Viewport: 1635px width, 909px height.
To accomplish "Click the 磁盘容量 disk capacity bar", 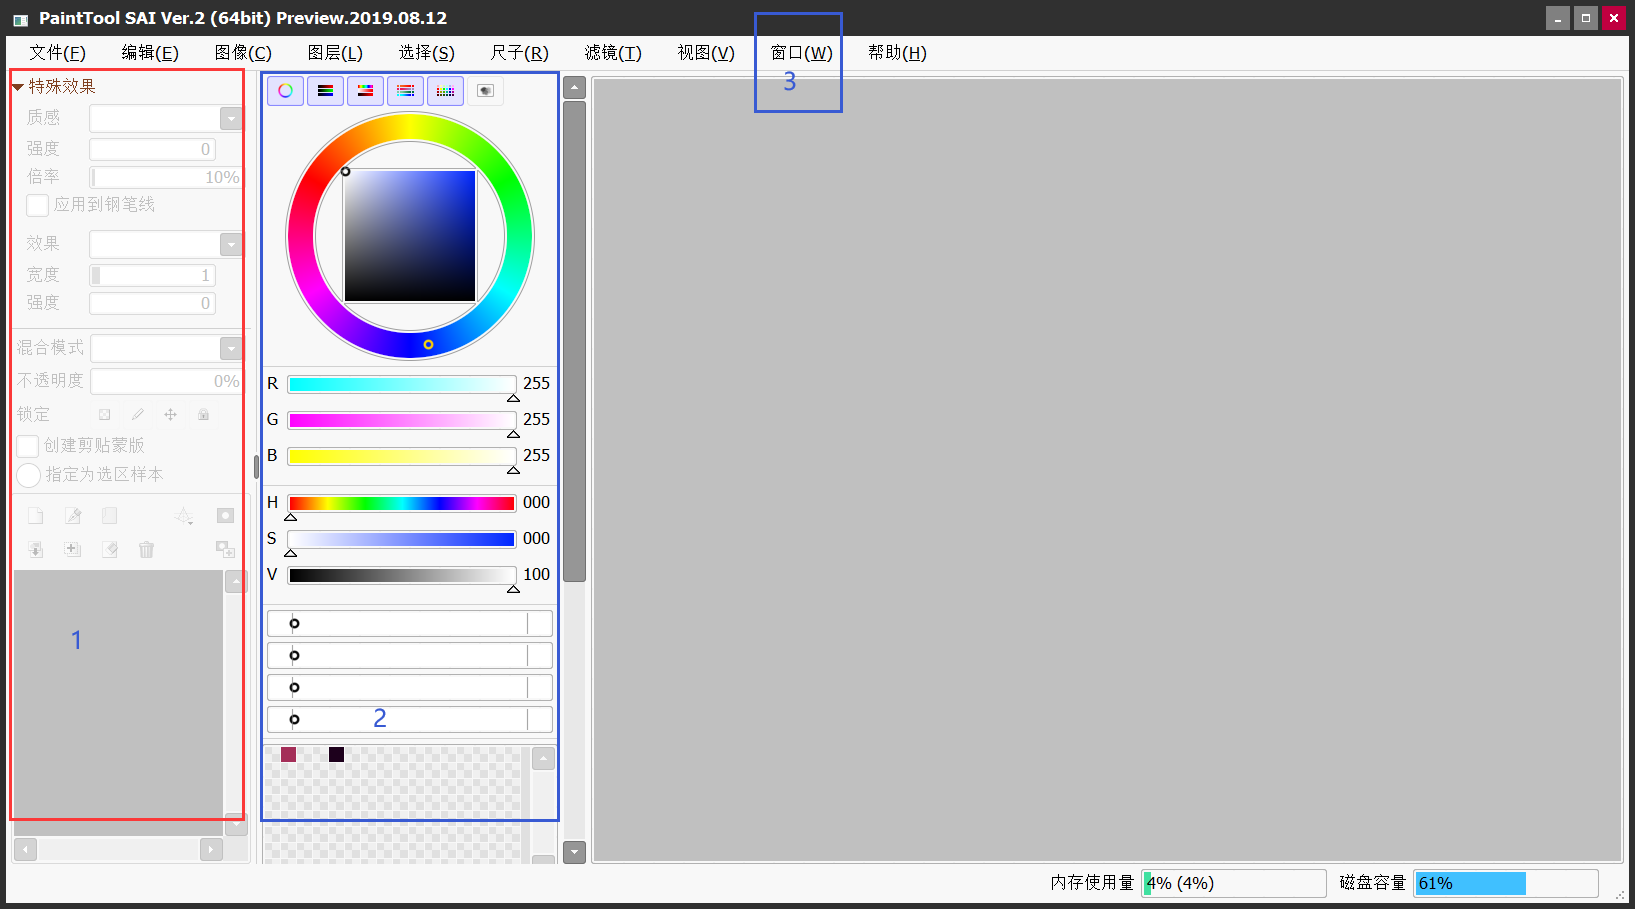I will pyautogui.click(x=1506, y=883).
